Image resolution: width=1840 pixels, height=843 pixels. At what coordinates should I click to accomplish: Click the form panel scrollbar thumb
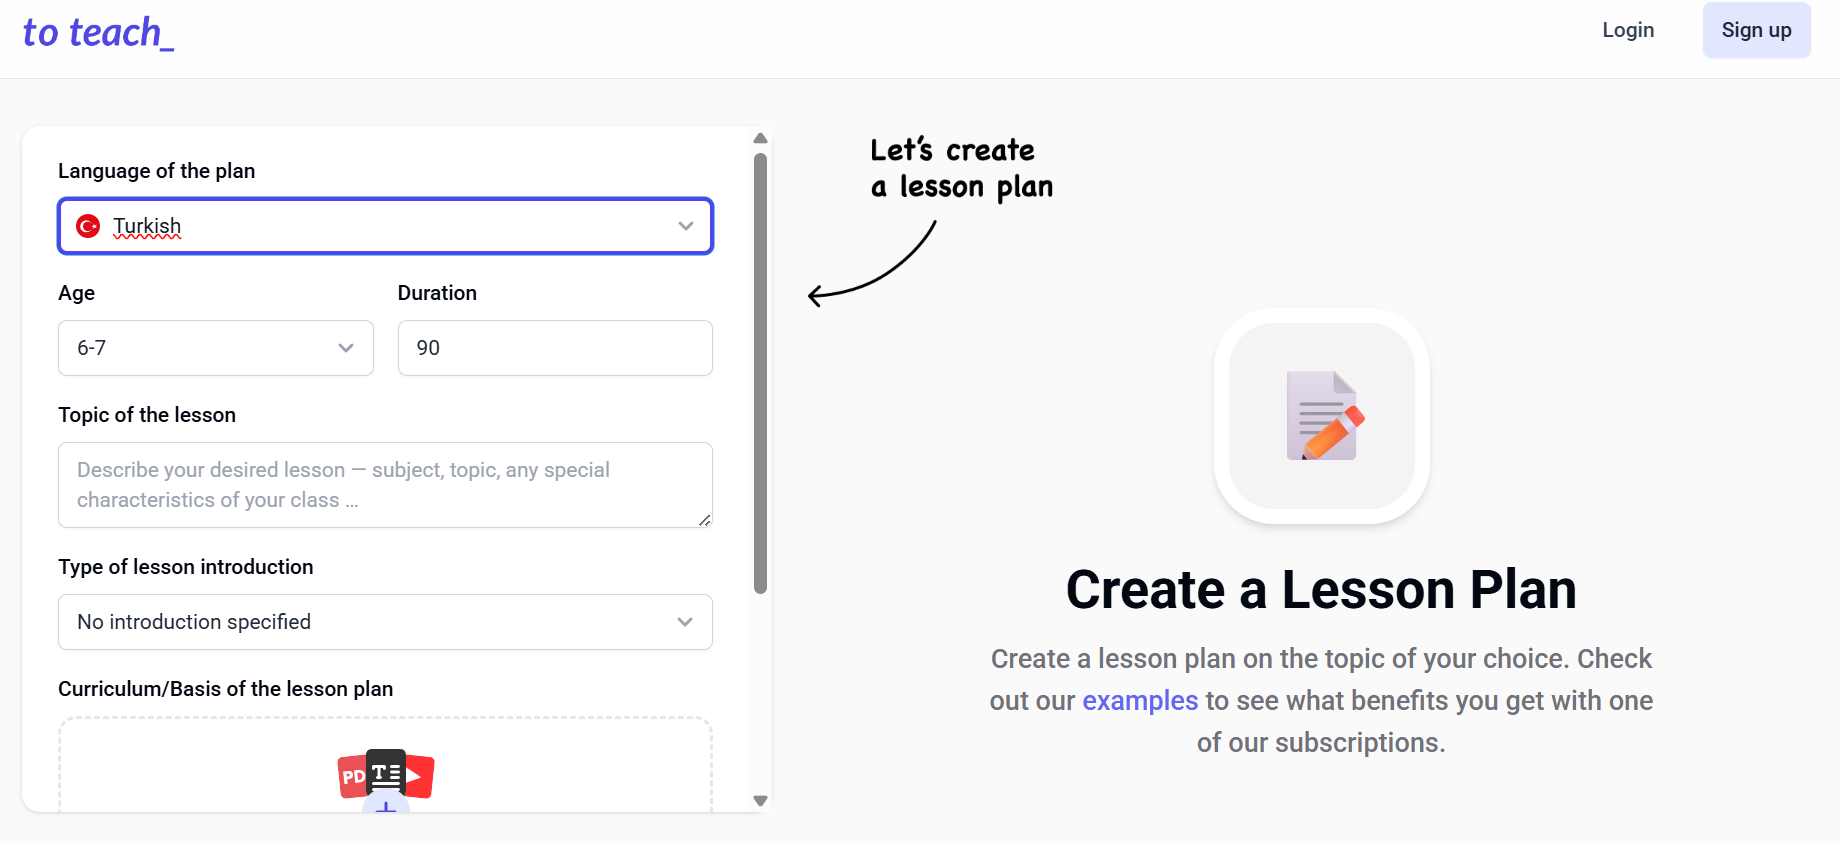(760, 370)
